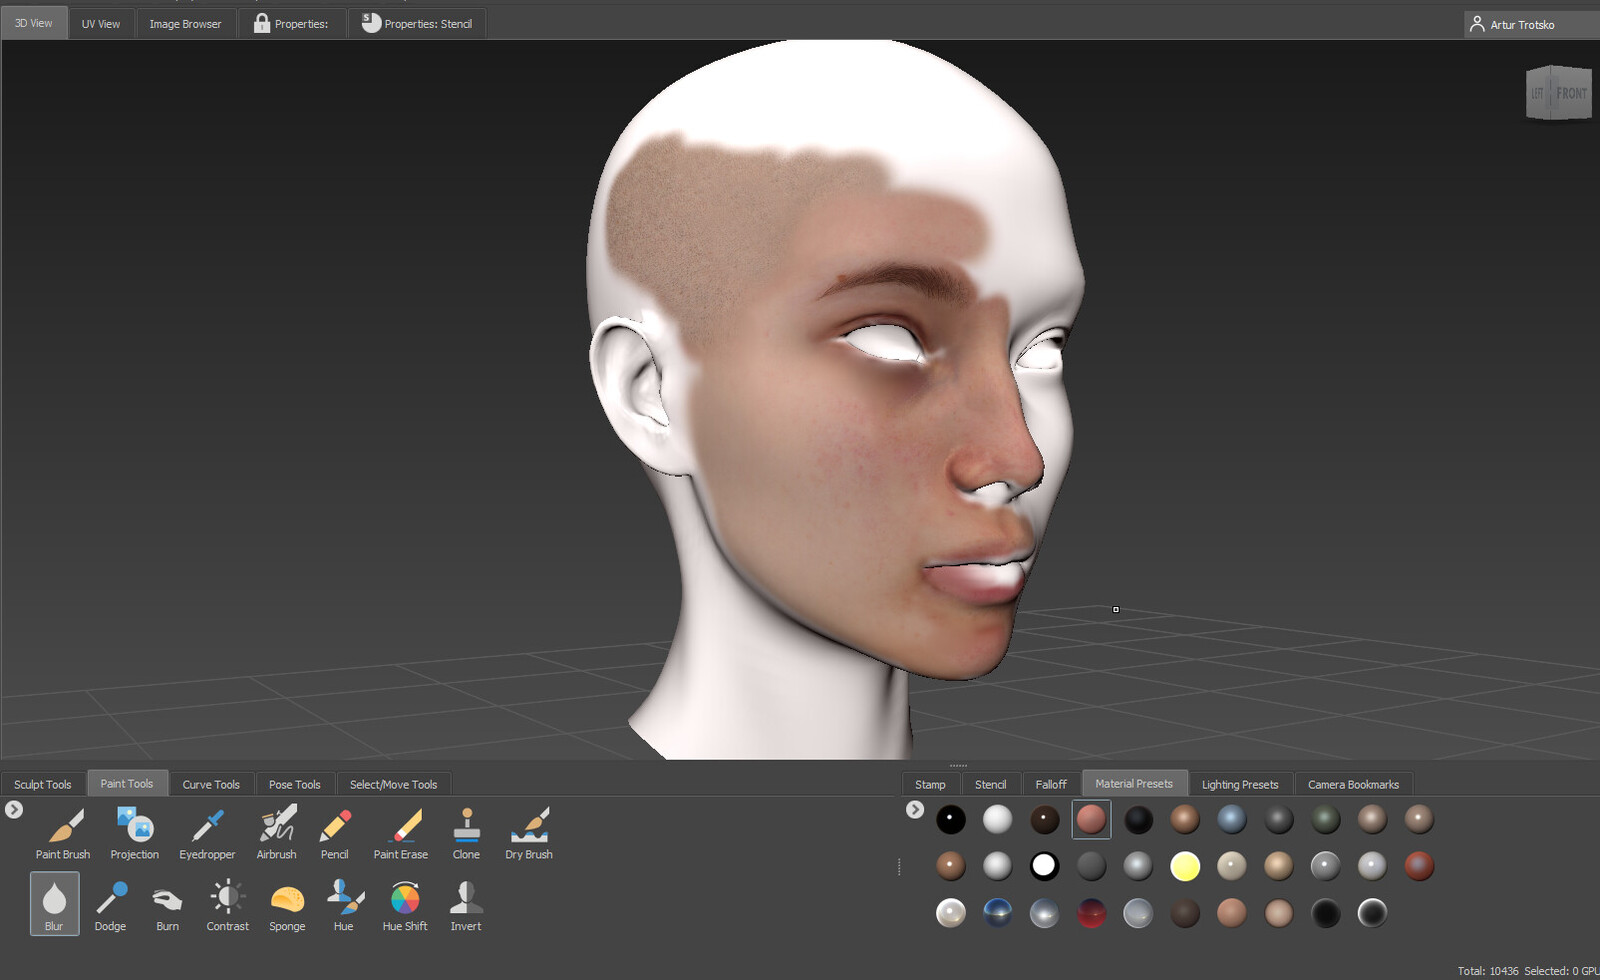The width and height of the screenshot is (1600, 980).
Task: Activate the Clone stamp tool
Action: (466, 833)
